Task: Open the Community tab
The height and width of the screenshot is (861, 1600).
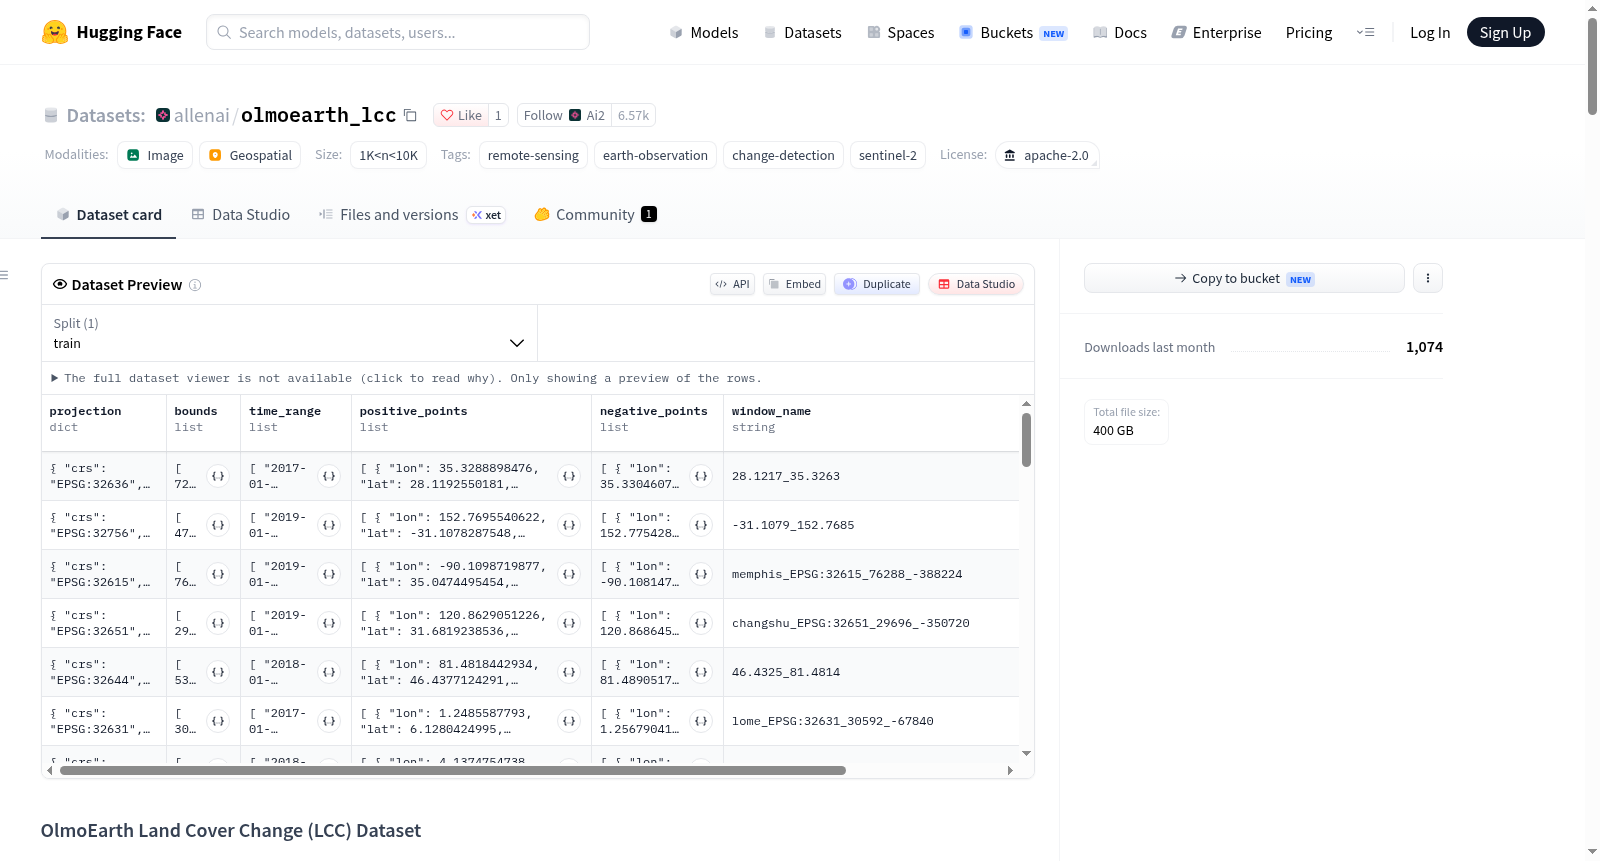Action: coord(596,215)
